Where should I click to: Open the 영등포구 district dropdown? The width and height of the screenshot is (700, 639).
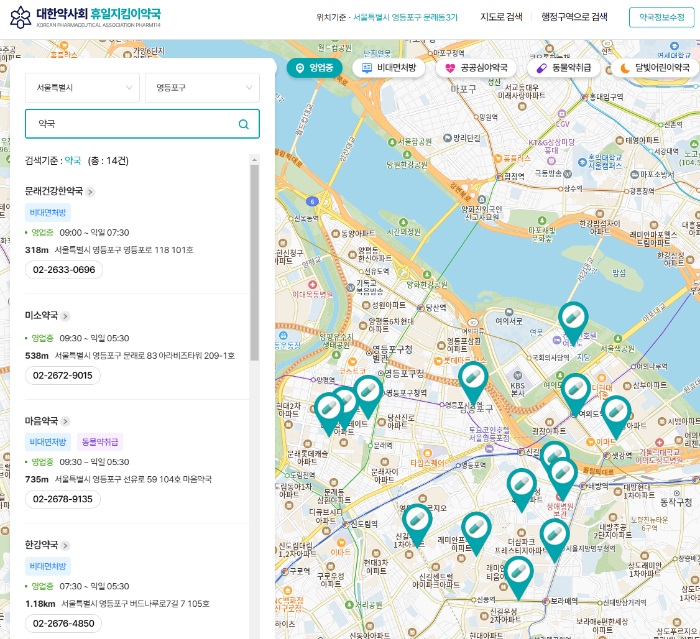(202, 88)
